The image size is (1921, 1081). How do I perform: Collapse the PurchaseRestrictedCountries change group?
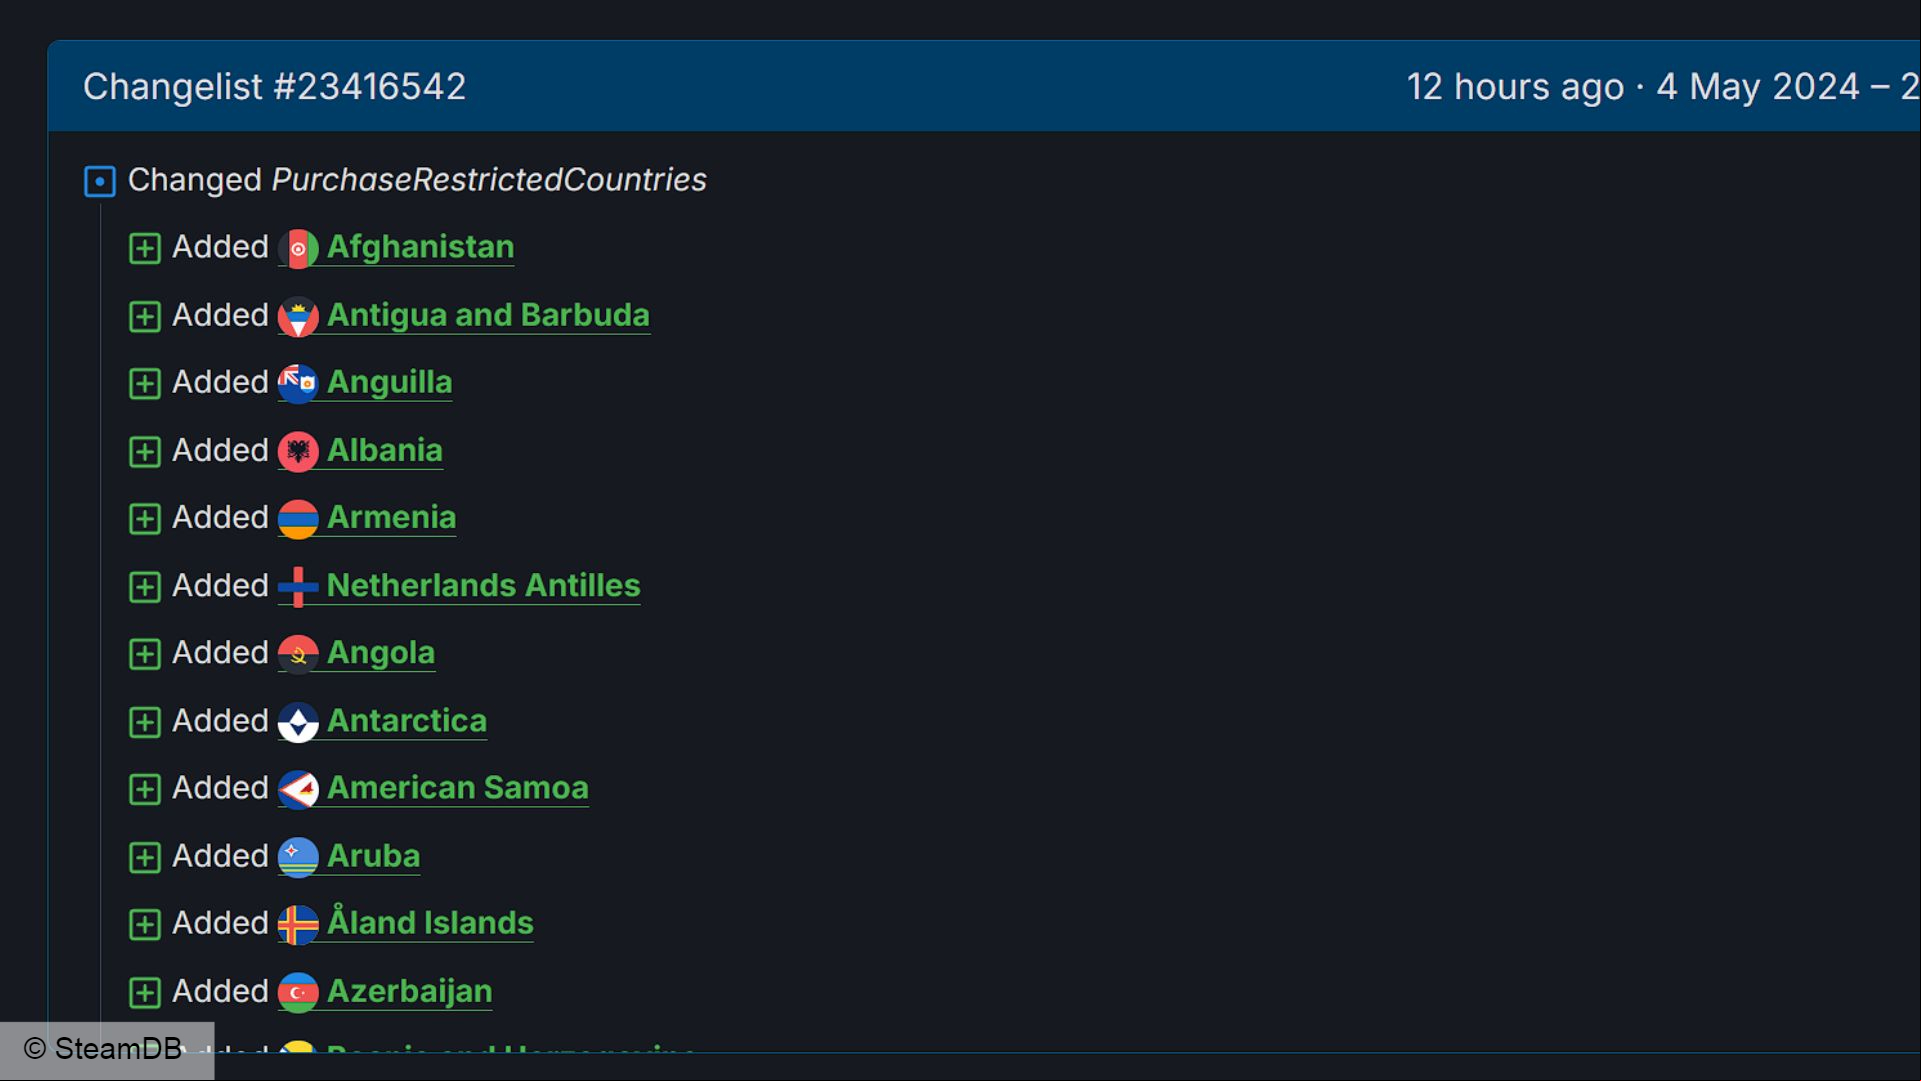[x=100, y=181]
